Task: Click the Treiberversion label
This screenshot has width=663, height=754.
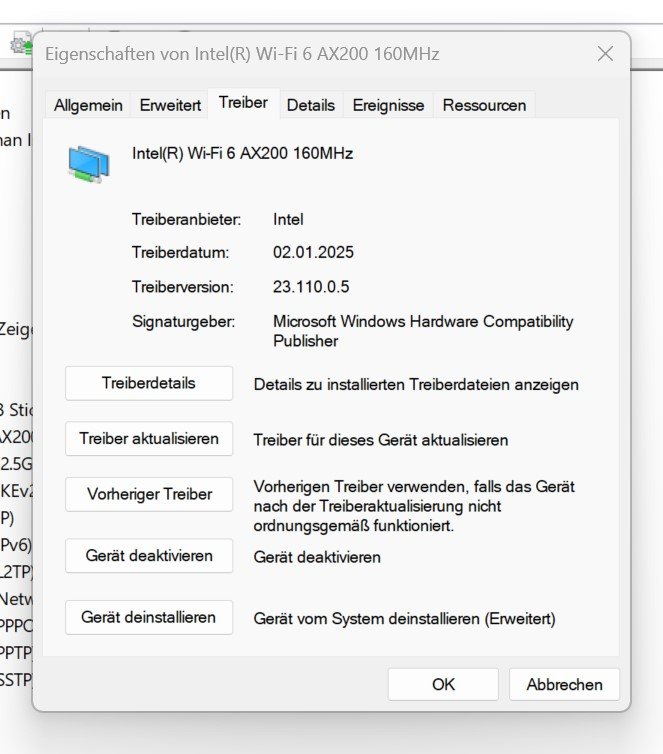Action: click(183, 287)
